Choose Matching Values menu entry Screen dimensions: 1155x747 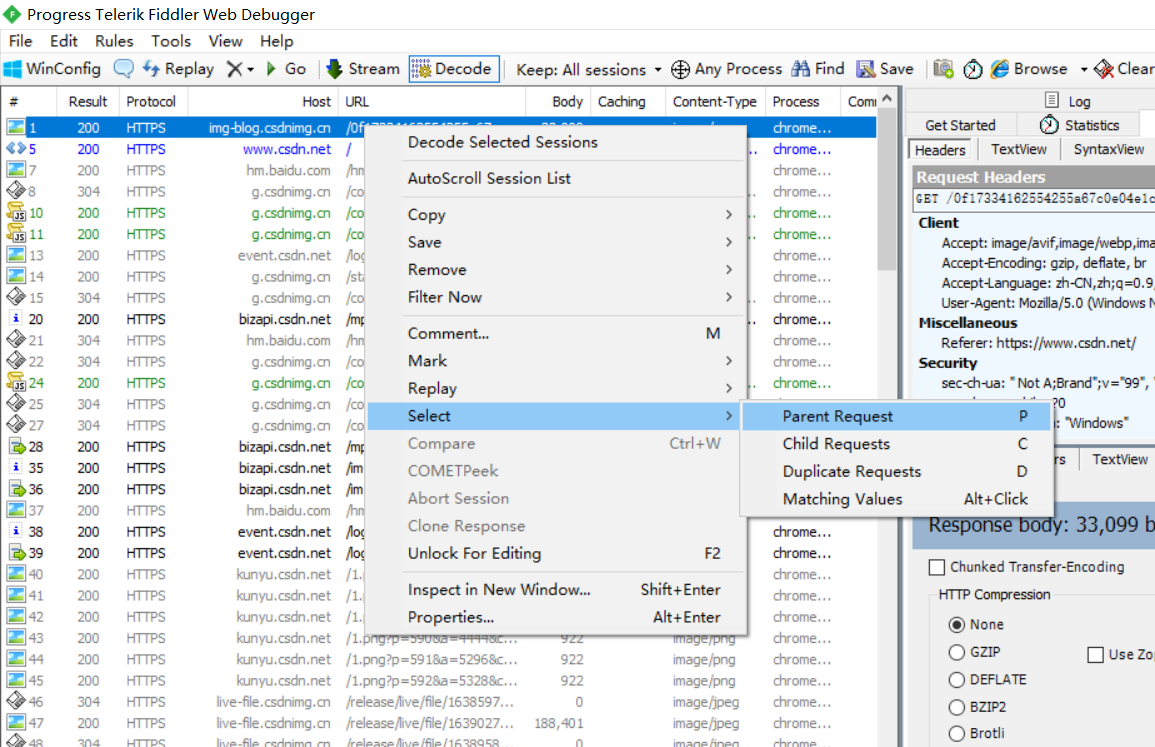click(896, 499)
